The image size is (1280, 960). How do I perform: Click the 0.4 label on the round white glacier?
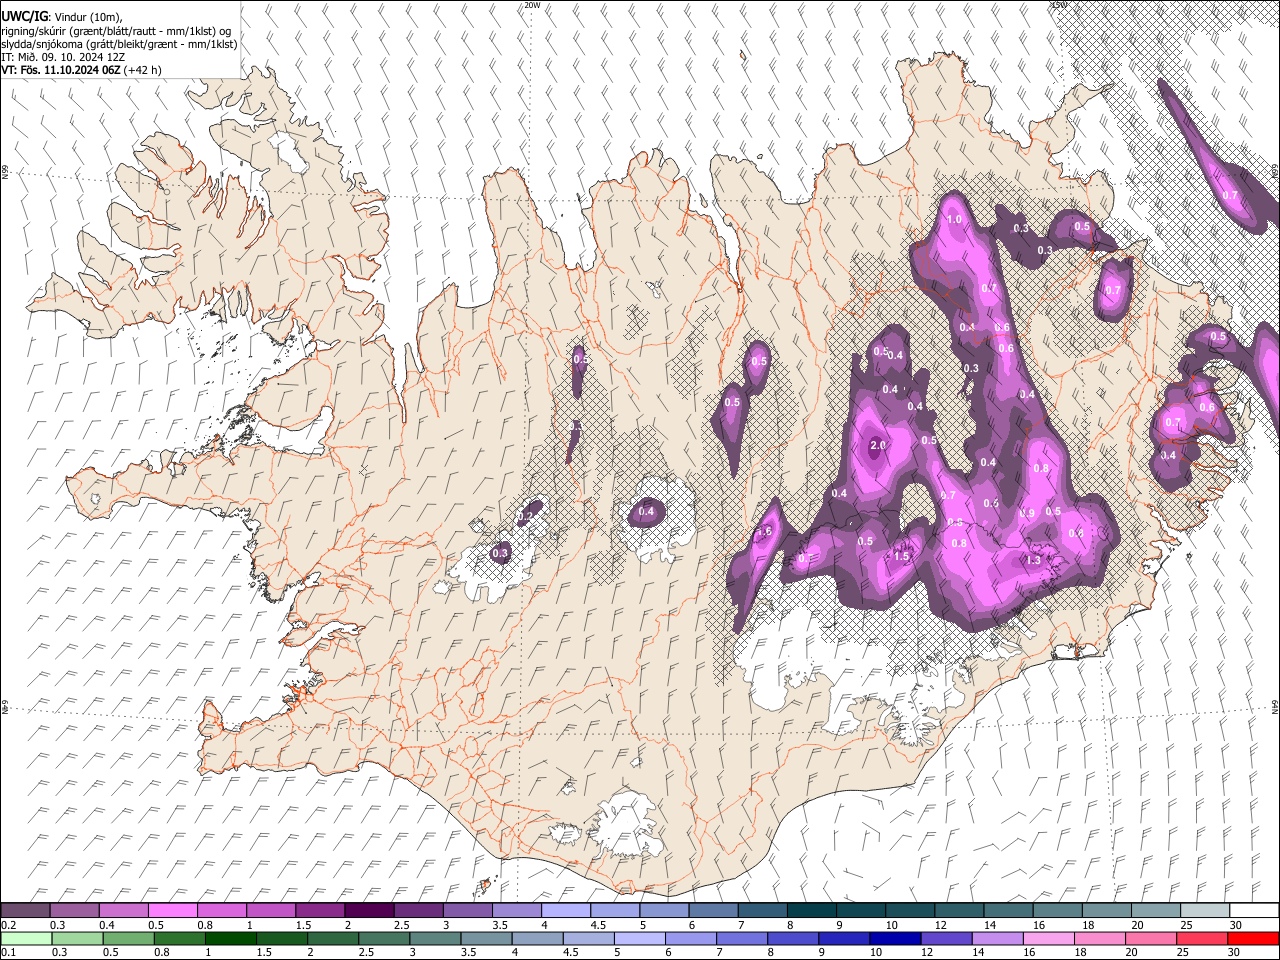click(x=646, y=512)
